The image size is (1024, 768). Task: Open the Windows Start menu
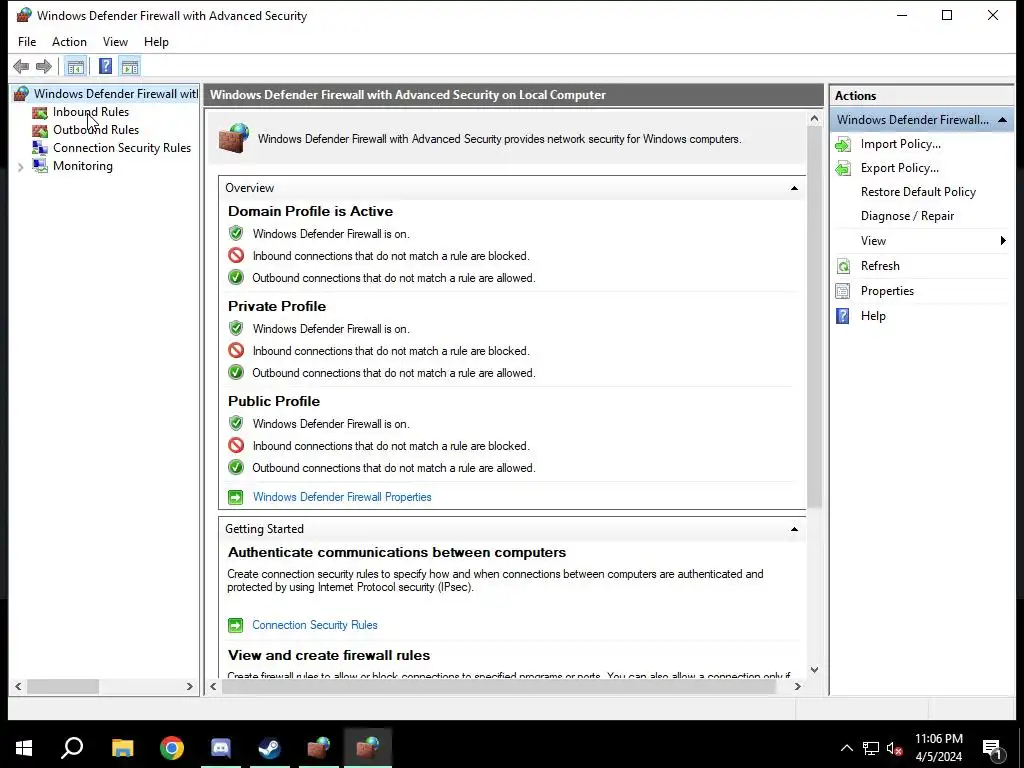tap(24, 748)
